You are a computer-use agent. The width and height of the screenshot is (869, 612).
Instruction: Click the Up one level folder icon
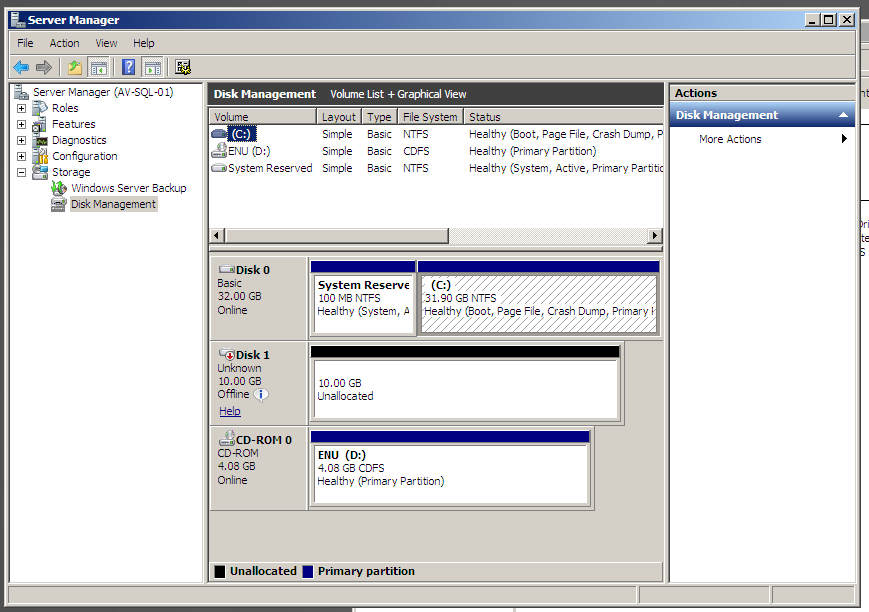[x=75, y=68]
